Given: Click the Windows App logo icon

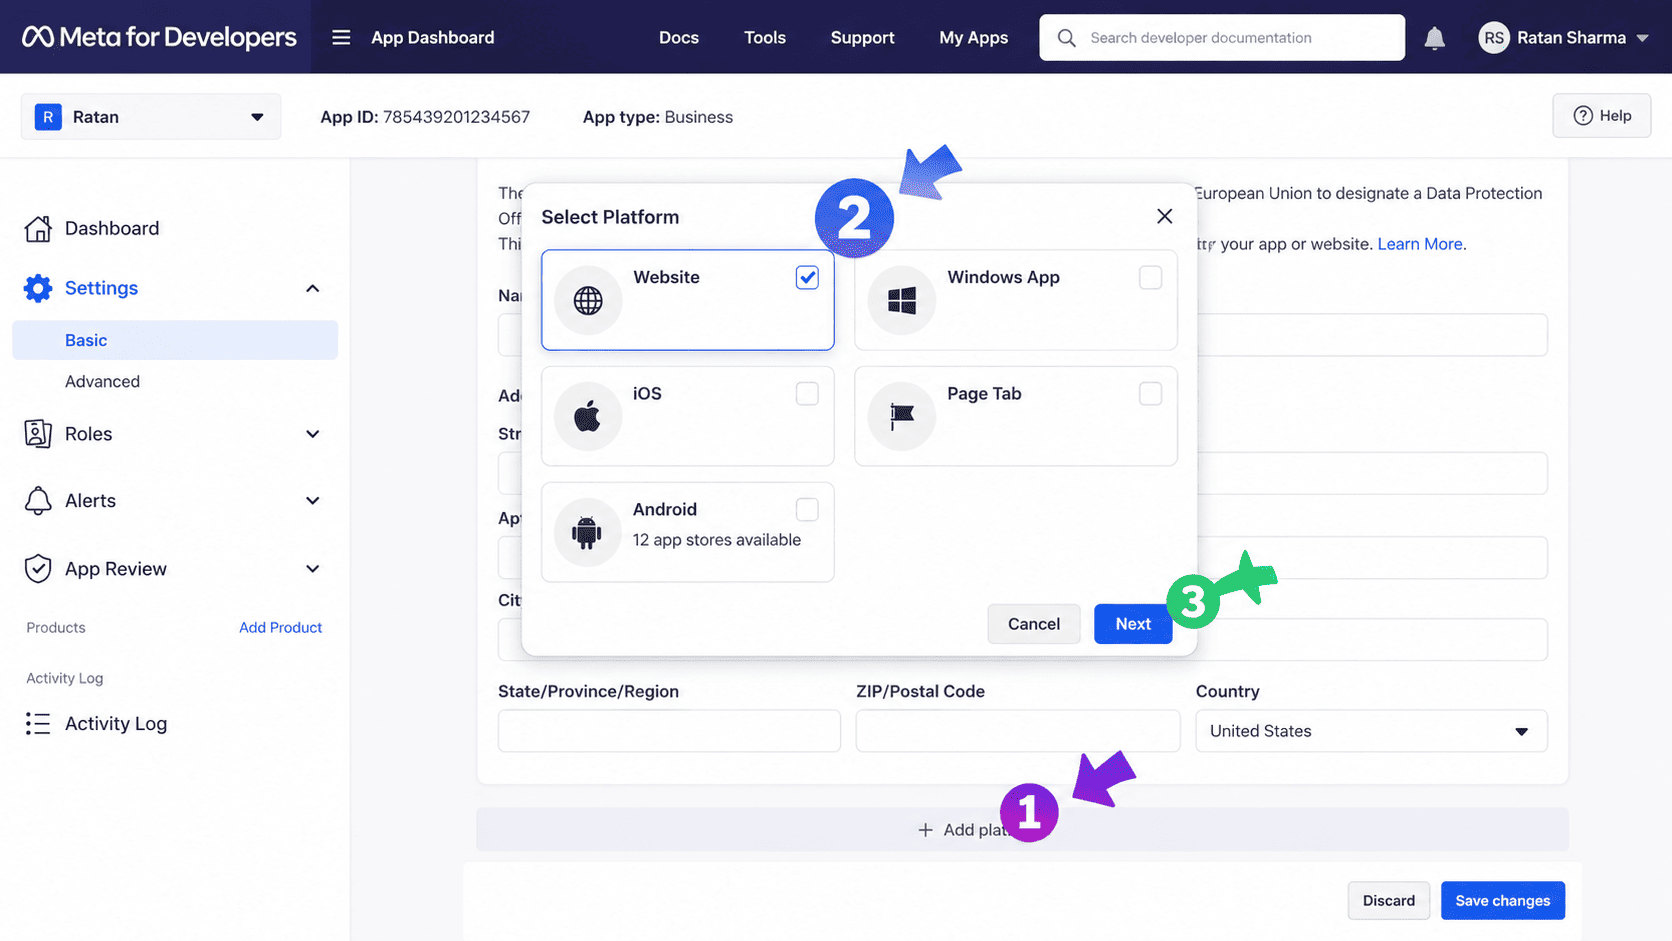Looking at the screenshot, I should (902, 300).
